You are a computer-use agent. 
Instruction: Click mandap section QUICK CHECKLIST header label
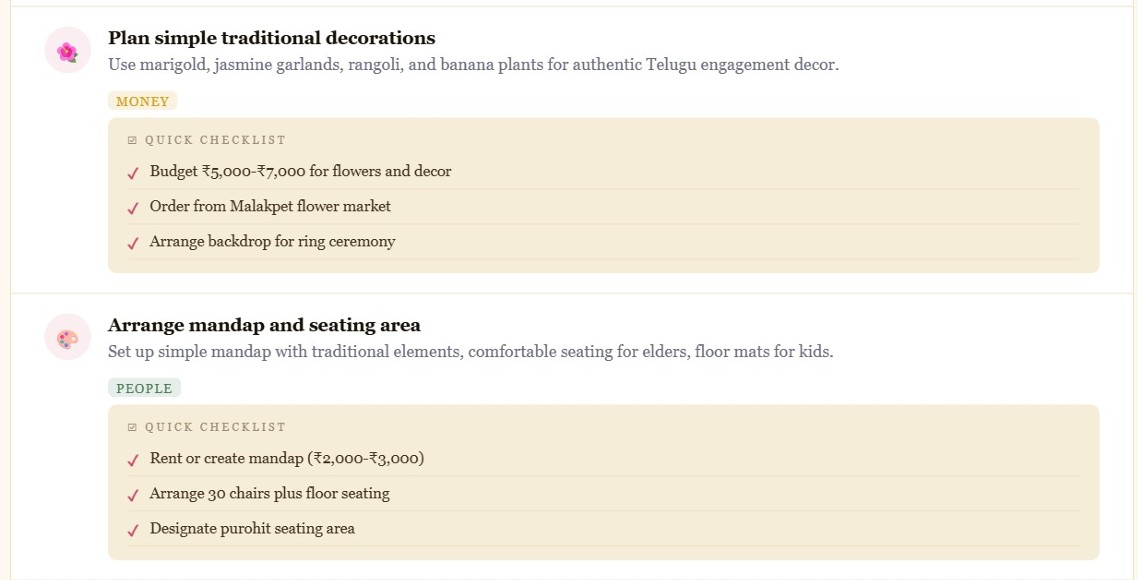click(x=215, y=428)
